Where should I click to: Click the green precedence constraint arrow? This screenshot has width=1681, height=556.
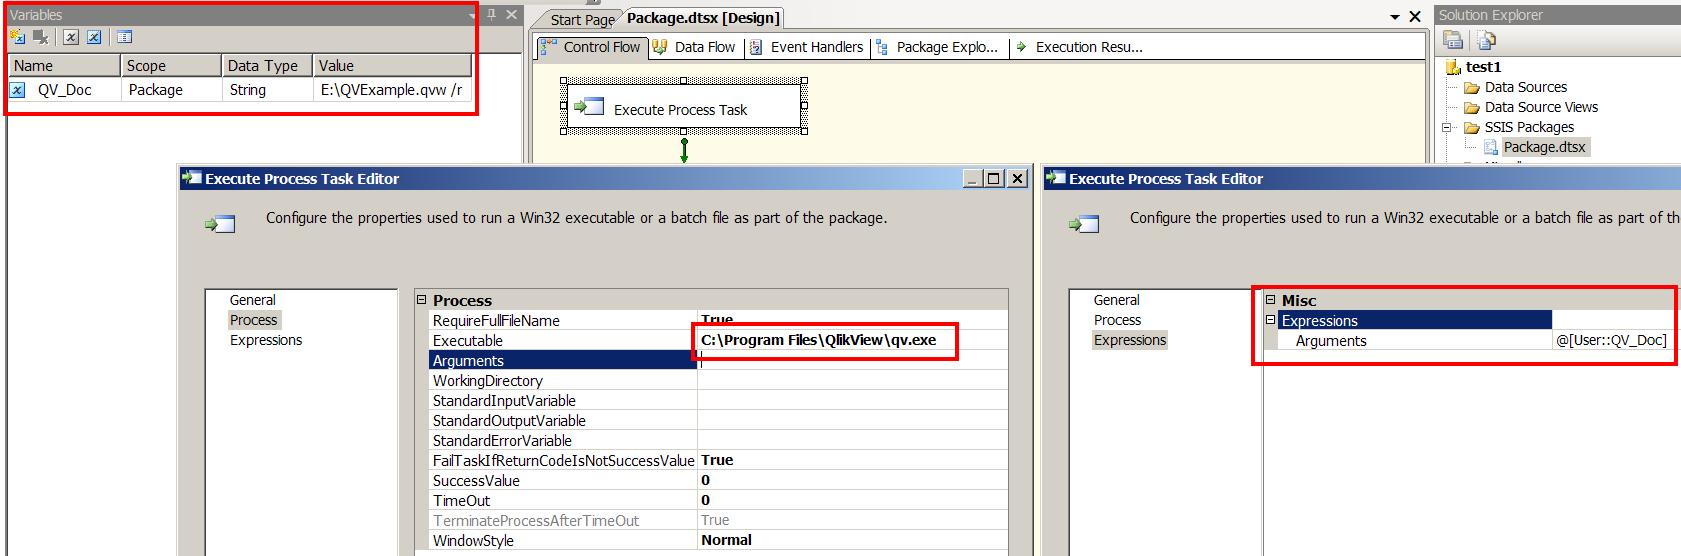[684, 149]
